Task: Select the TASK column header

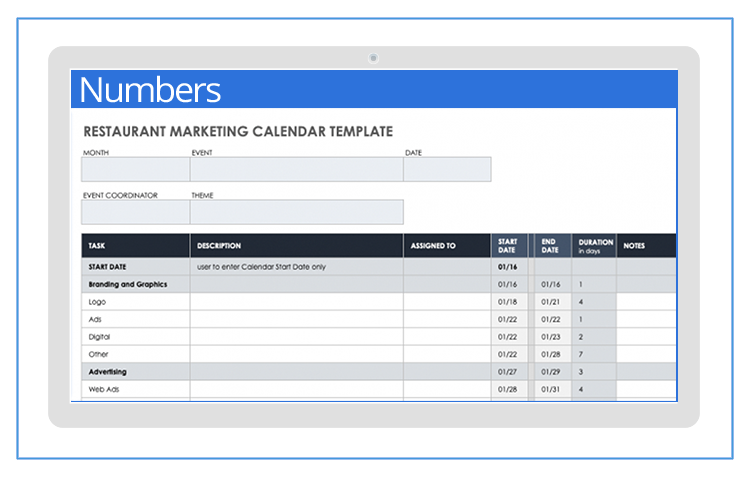Action: (x=135, y=246)
